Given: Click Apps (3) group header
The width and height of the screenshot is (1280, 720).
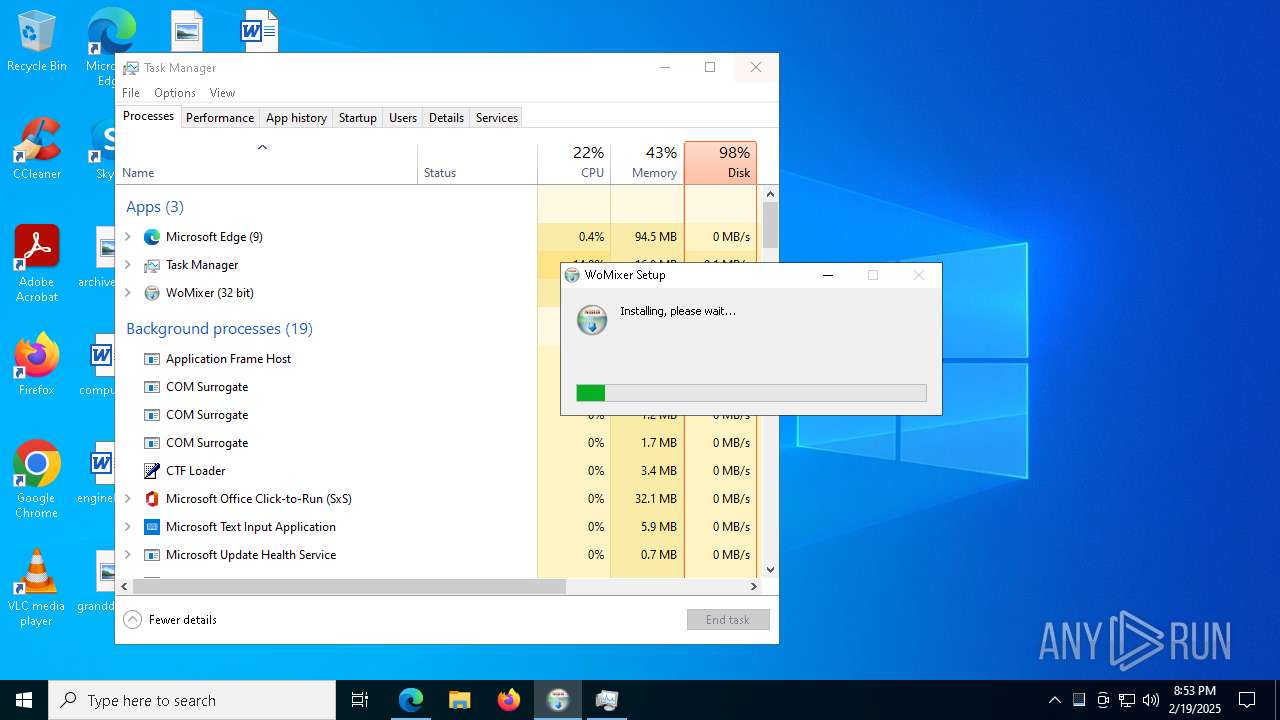Looking at the screenshot, I should (155, 207).
